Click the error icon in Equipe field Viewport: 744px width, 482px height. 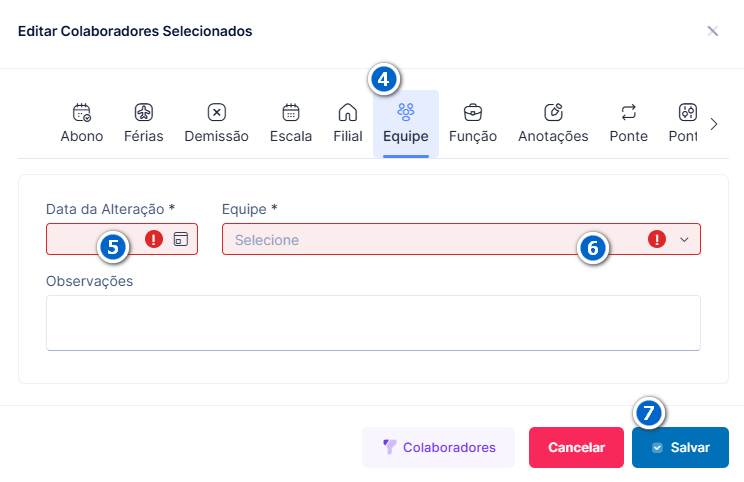(x=657, y=239)
